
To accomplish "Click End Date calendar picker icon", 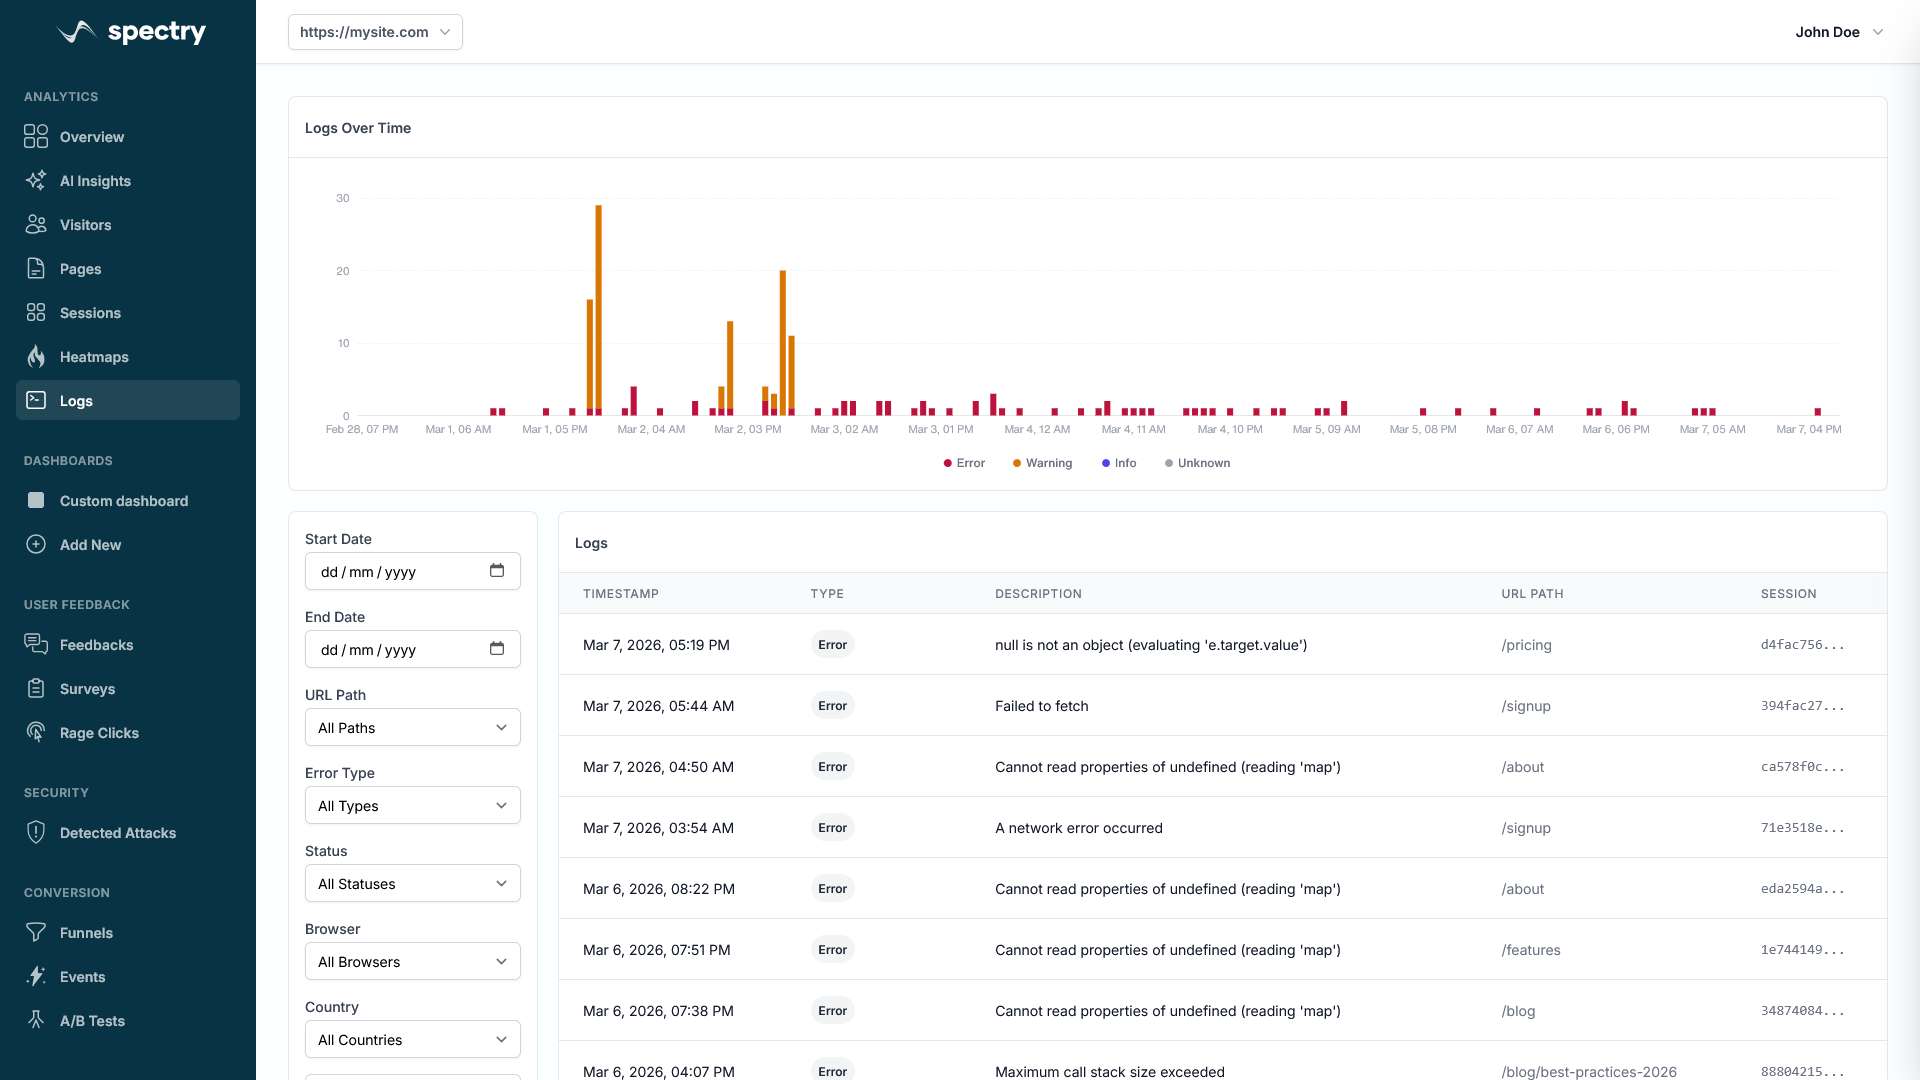I will pos(497,649).
